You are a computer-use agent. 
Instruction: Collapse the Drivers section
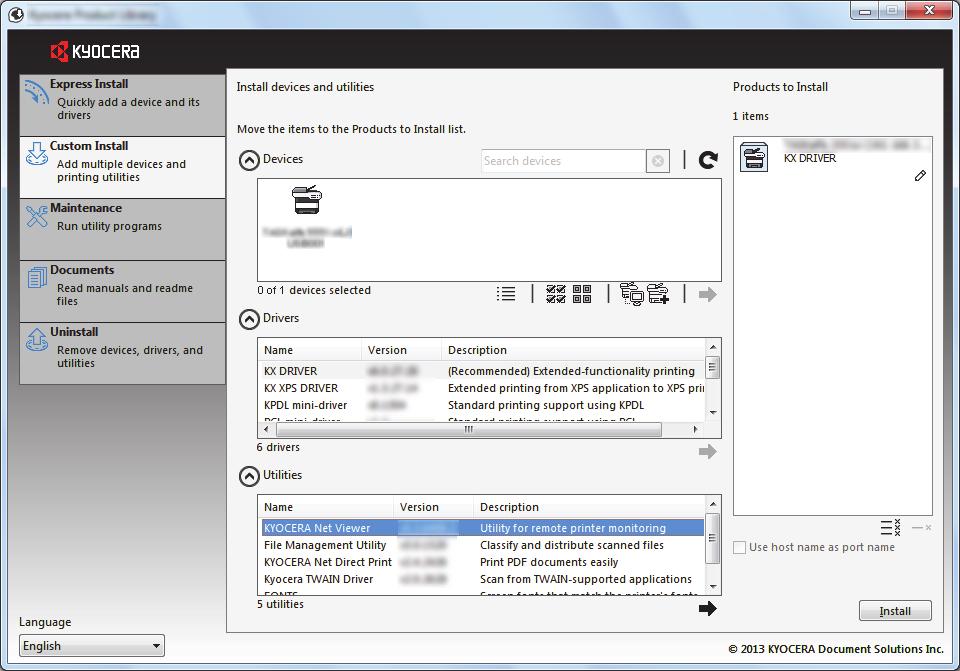pos(249,319)
